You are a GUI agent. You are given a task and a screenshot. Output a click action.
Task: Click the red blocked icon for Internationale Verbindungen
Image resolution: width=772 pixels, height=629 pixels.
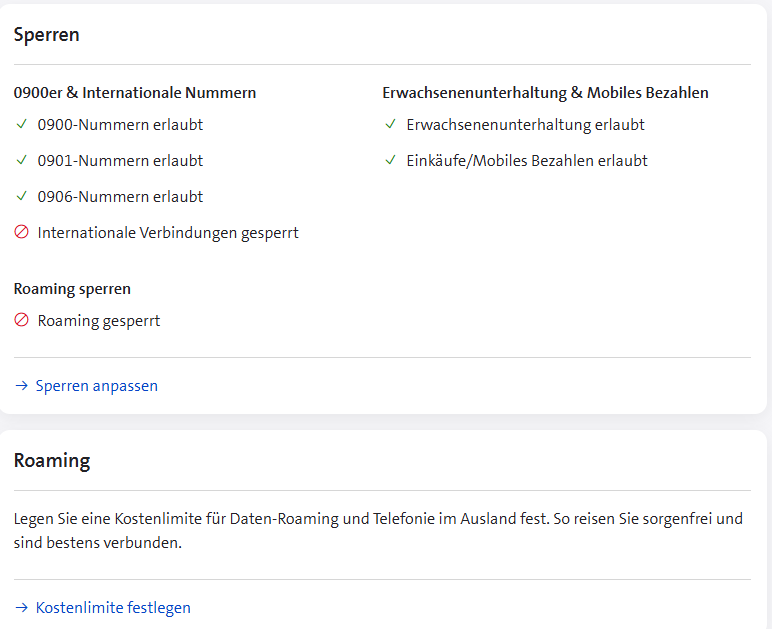(22, 233)
